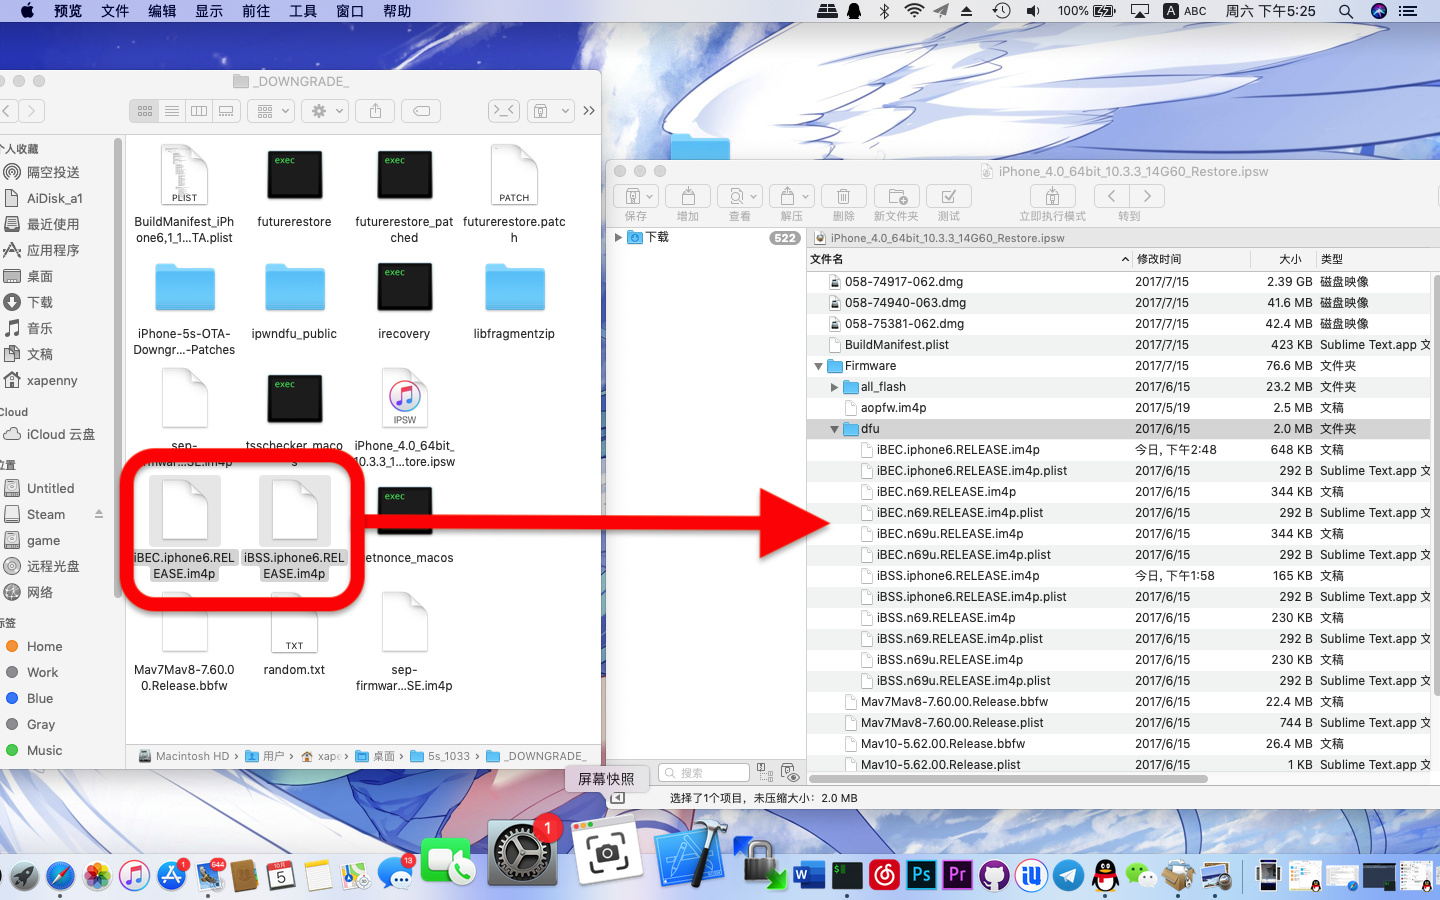This screenshot has height=900, width=1440.
Task: Open Finder group-by arrangement dropdown
Action: click(272, 111)
